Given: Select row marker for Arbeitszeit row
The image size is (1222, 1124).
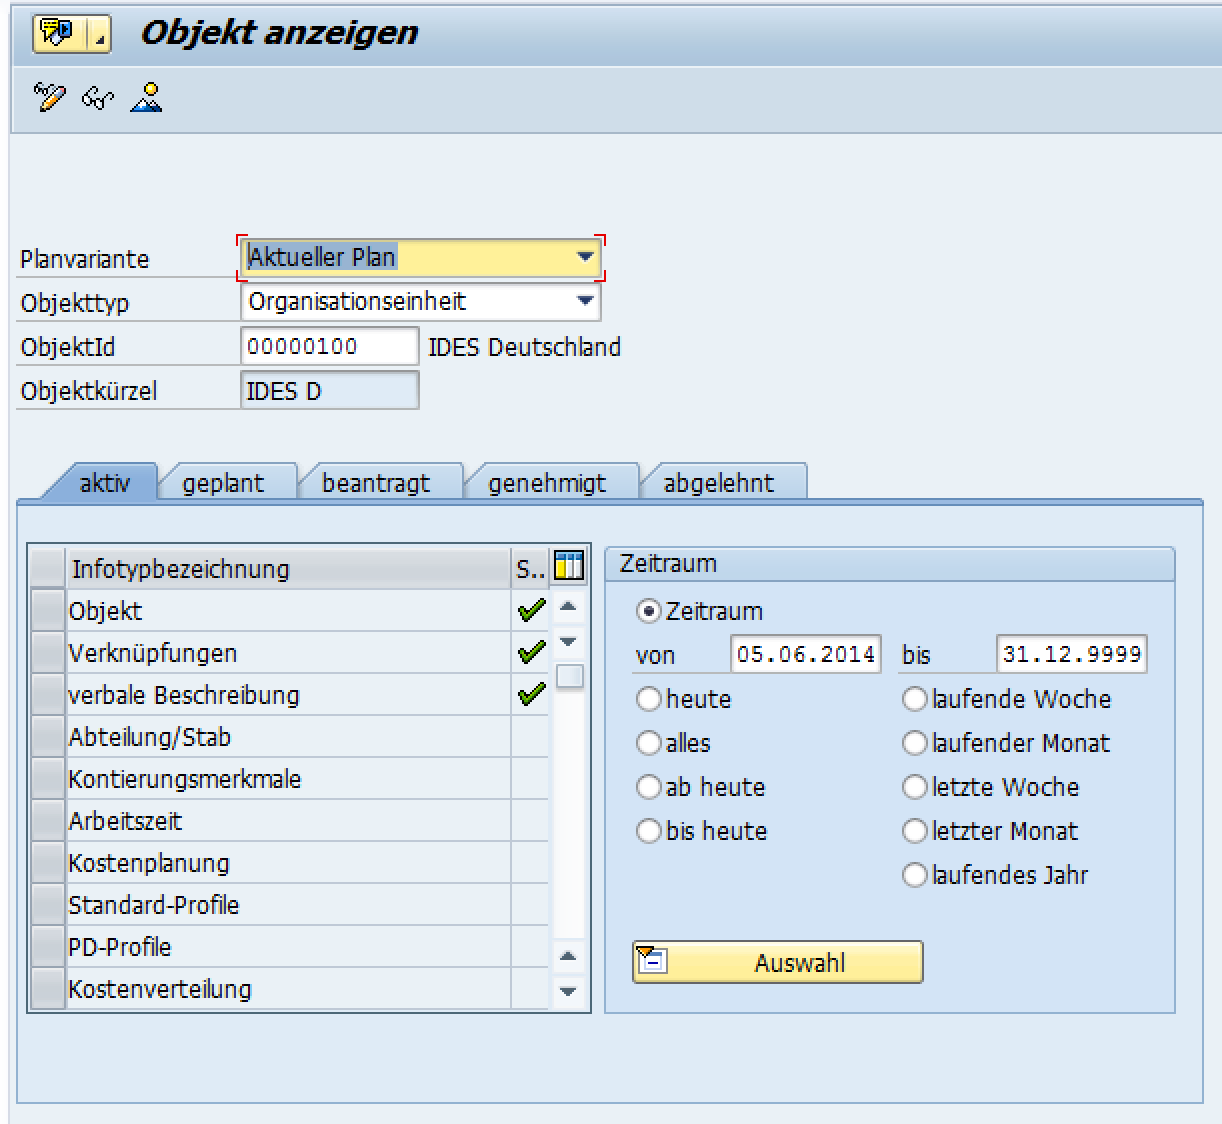Looking at the screenshot, I should [x=47, y=820].
